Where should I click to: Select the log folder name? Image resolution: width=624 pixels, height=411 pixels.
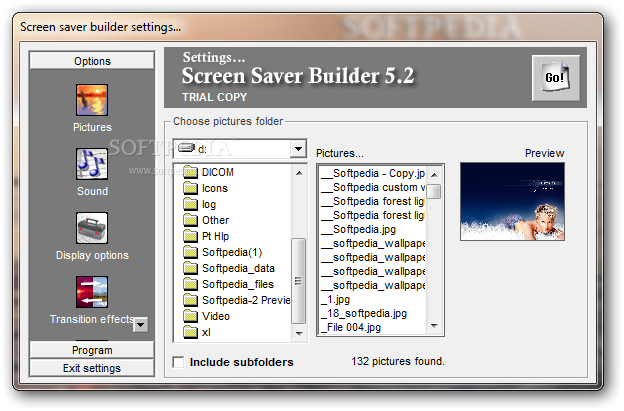209,205
